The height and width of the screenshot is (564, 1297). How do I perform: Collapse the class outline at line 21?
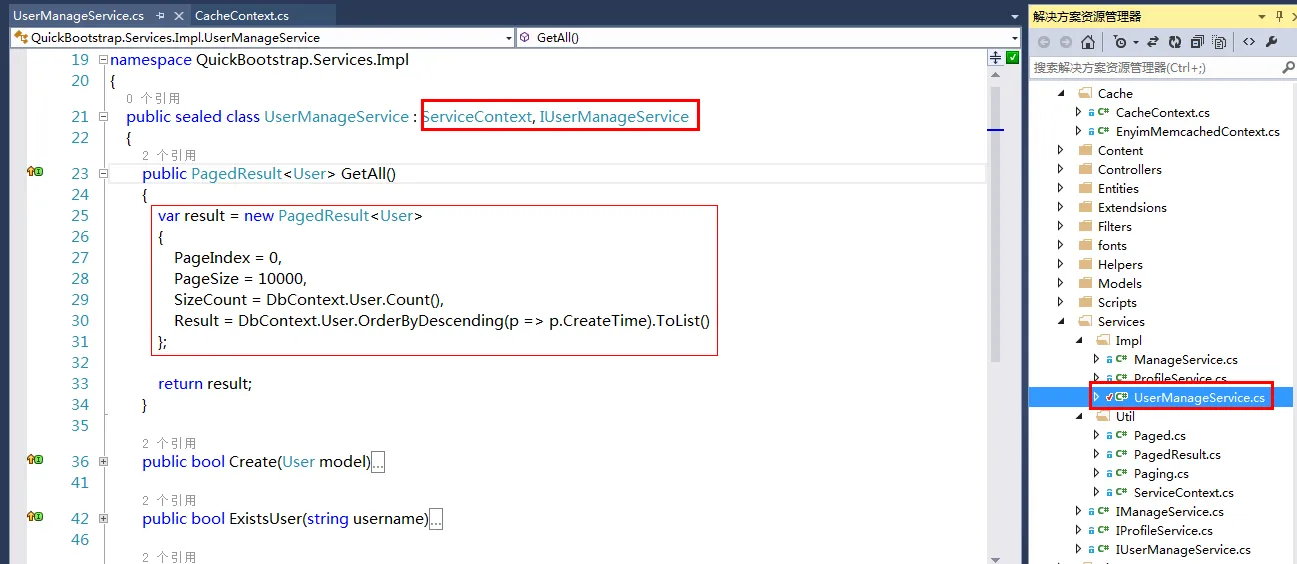point(103,117)
